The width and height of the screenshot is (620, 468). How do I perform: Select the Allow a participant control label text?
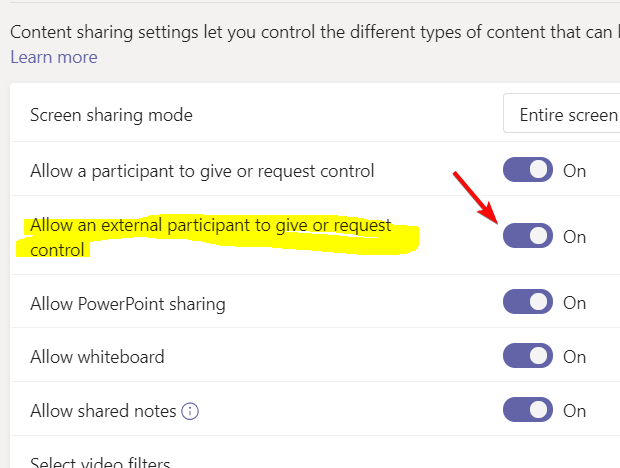[x=202, y=171]
